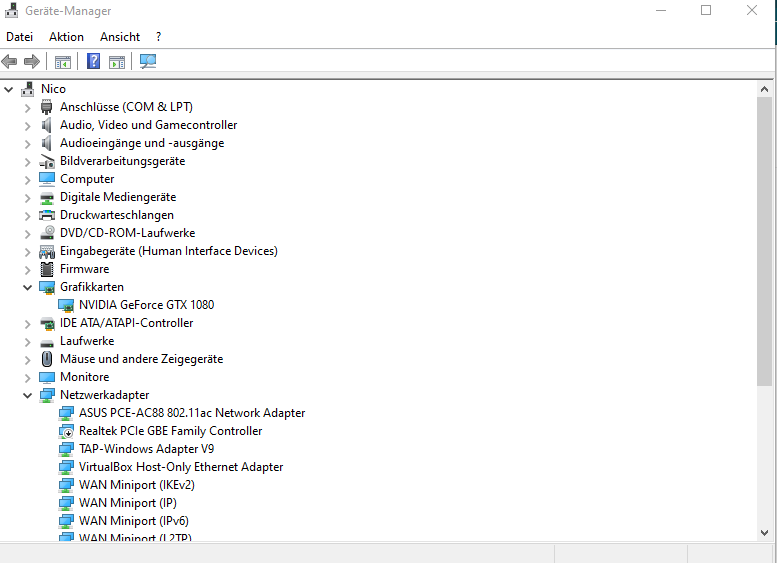
Task: Expand Audioeingänge und -ausgänge chevron
Action: click(x=28, y=144)
